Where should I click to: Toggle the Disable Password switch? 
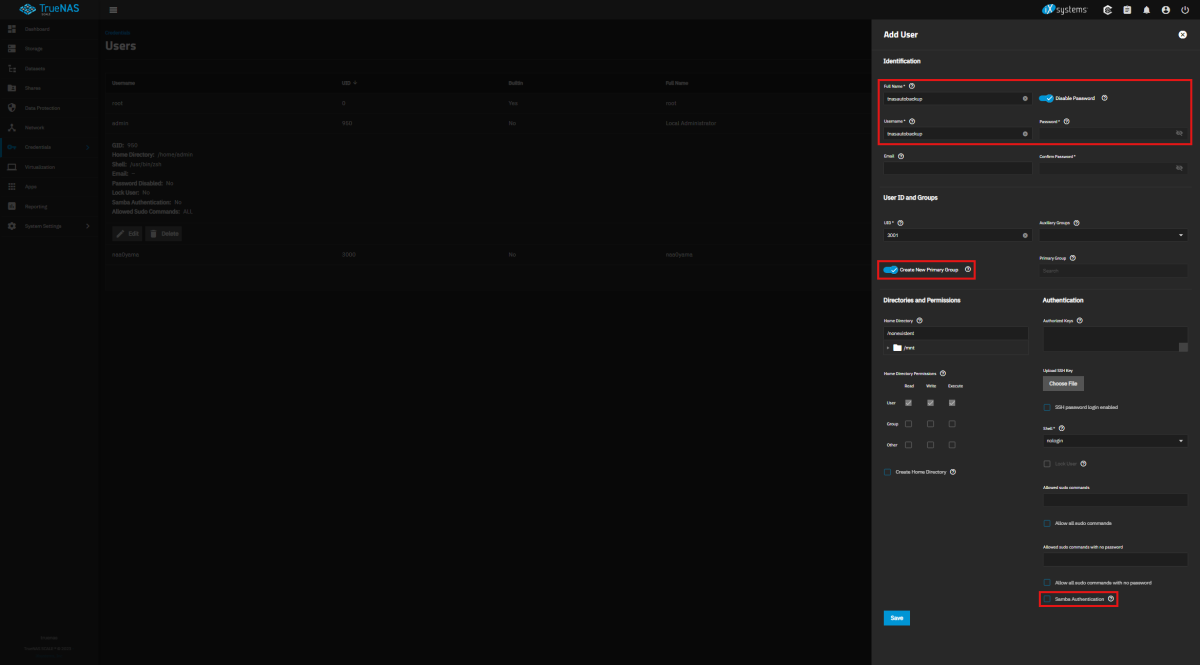point(1046,98)
